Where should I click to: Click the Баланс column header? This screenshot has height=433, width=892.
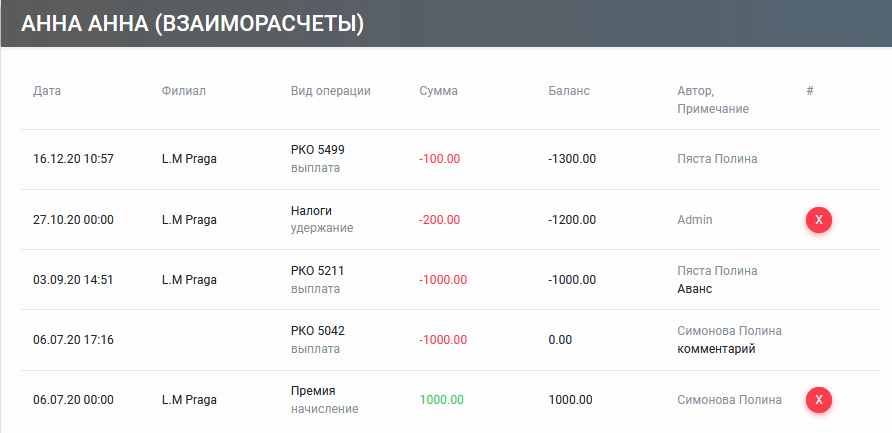[x=569, y=91]
